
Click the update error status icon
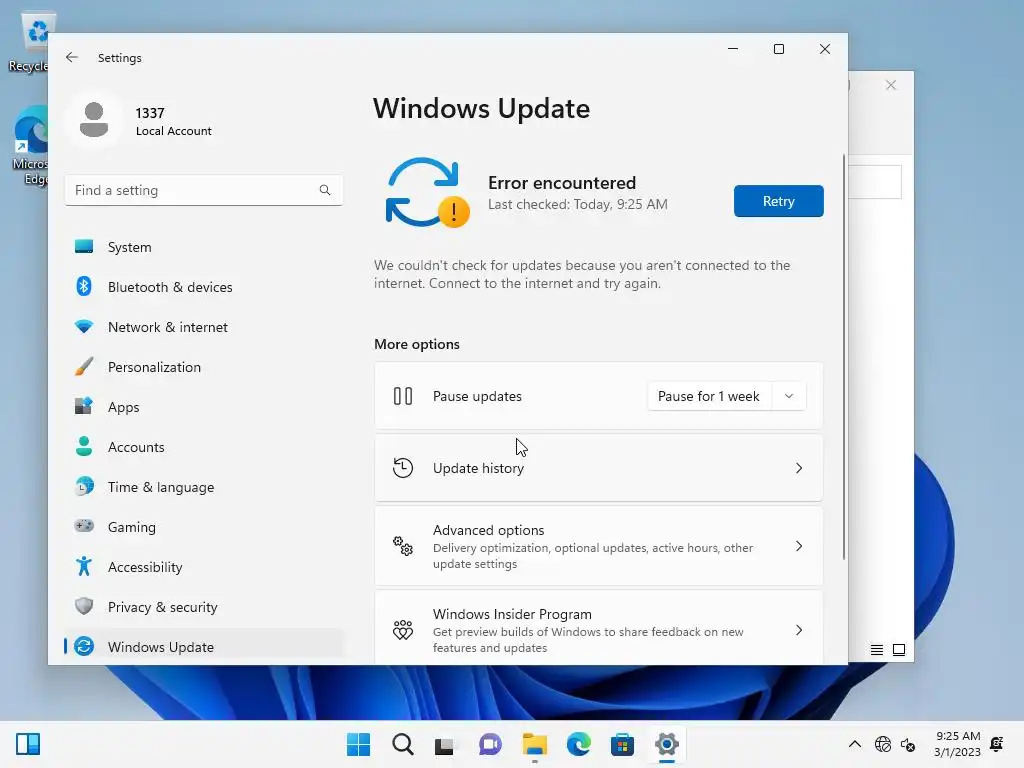tap(426, 193)
